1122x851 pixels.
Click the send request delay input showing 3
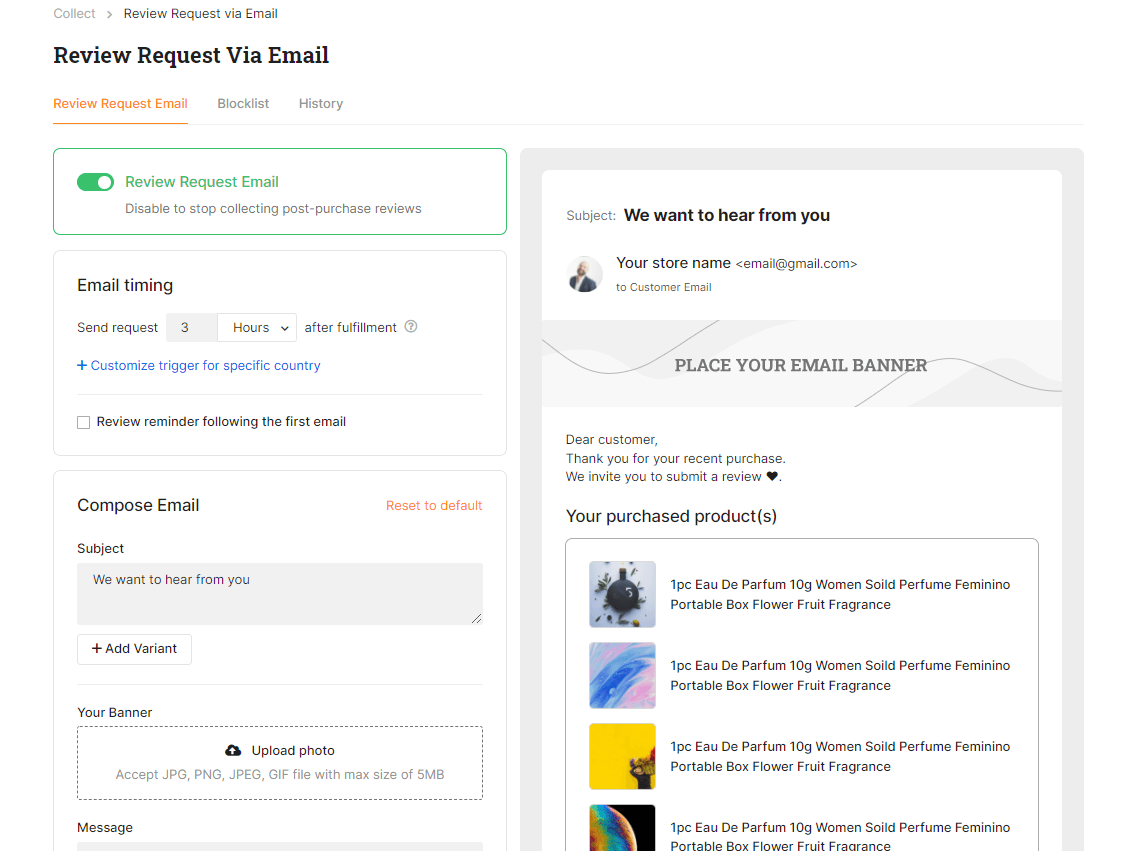[191, 327]
